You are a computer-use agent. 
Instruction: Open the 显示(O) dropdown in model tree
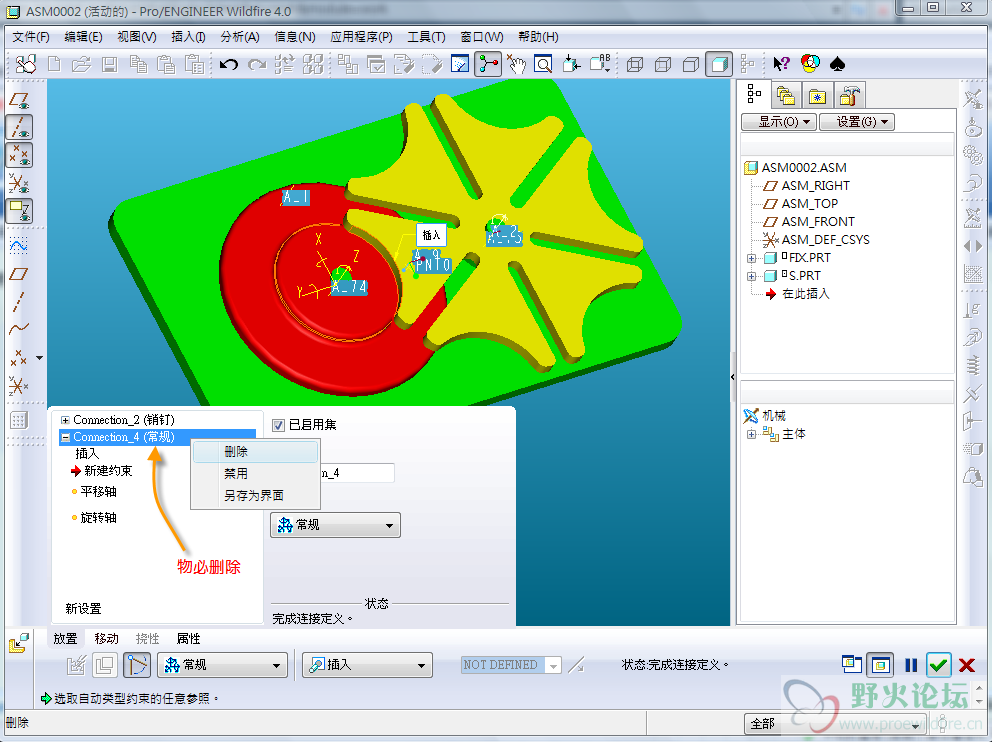[778, 122]
